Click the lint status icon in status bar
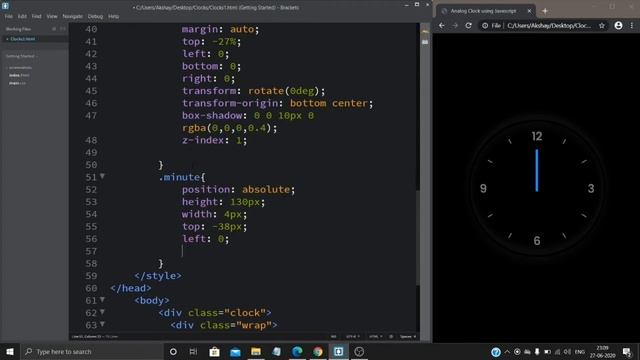The height and width of the screenshot is (360, 640). 391,337
